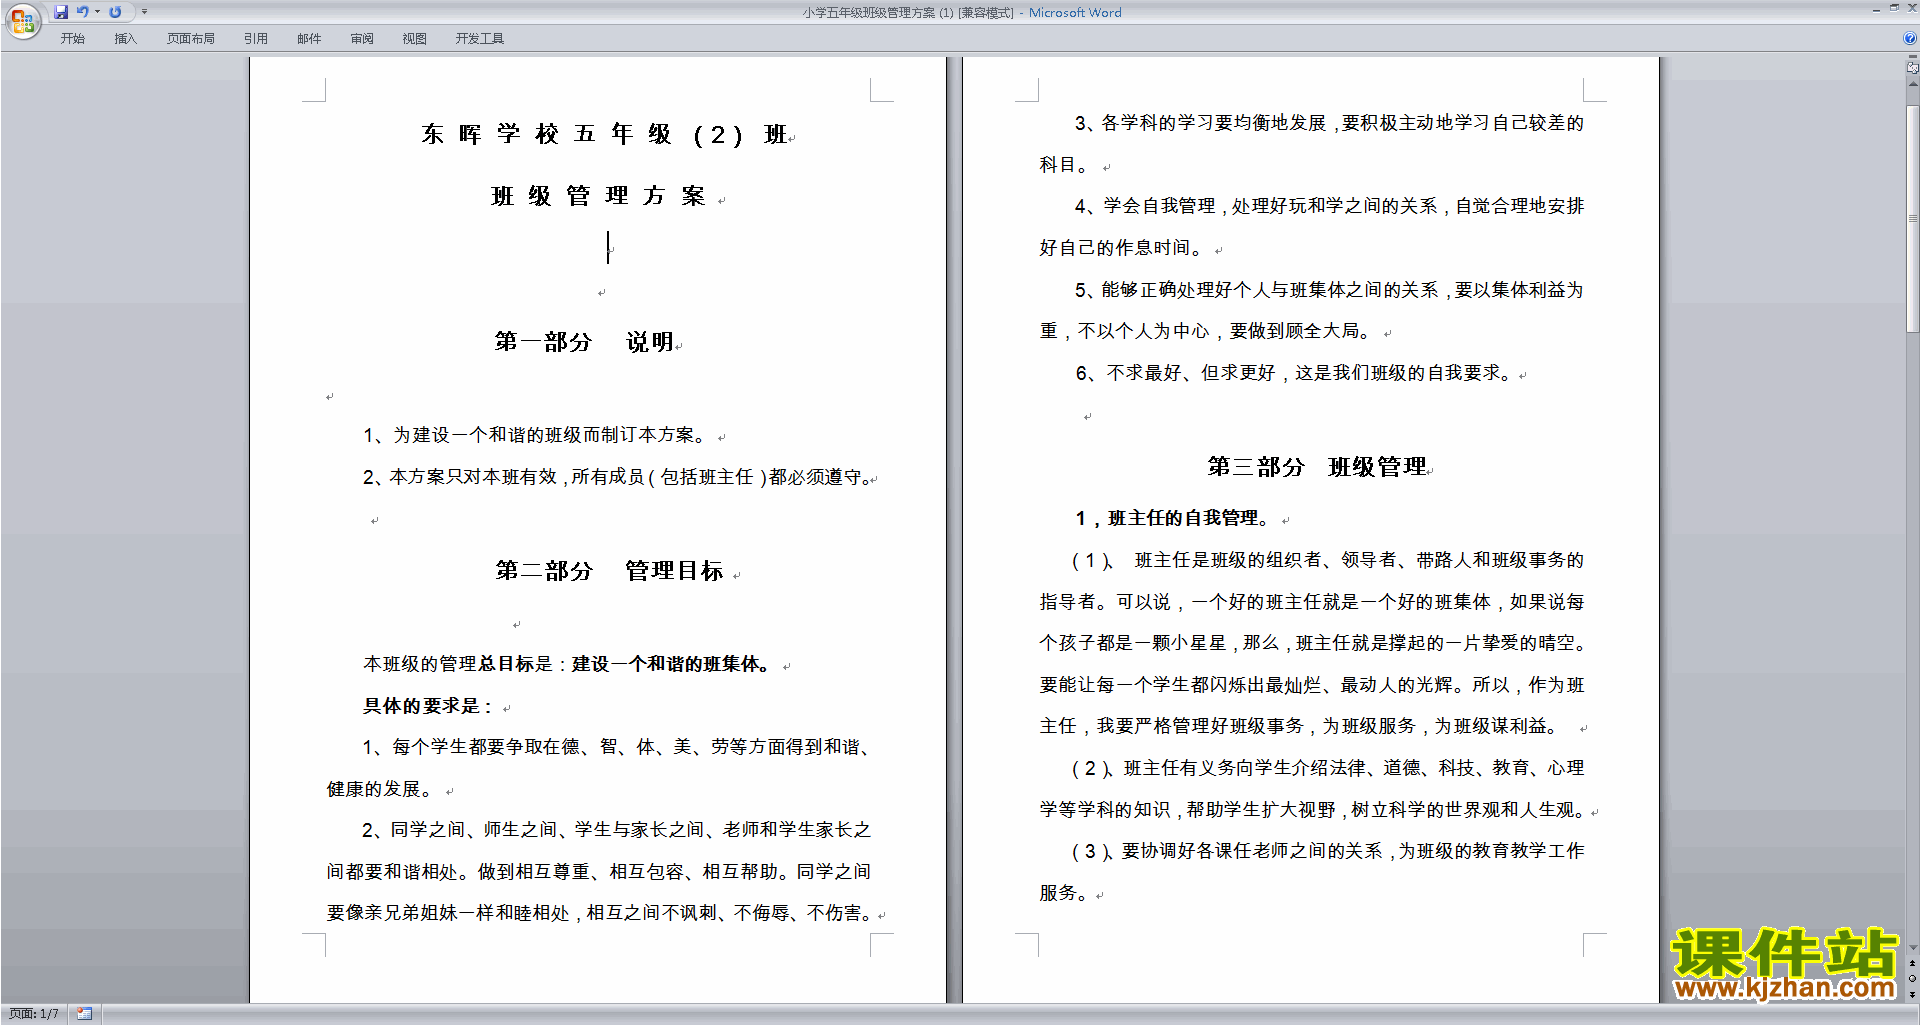Switch to the 页面布局 tab
The height and width of the screenshot is (1025, 1920).
pos(191,39)
